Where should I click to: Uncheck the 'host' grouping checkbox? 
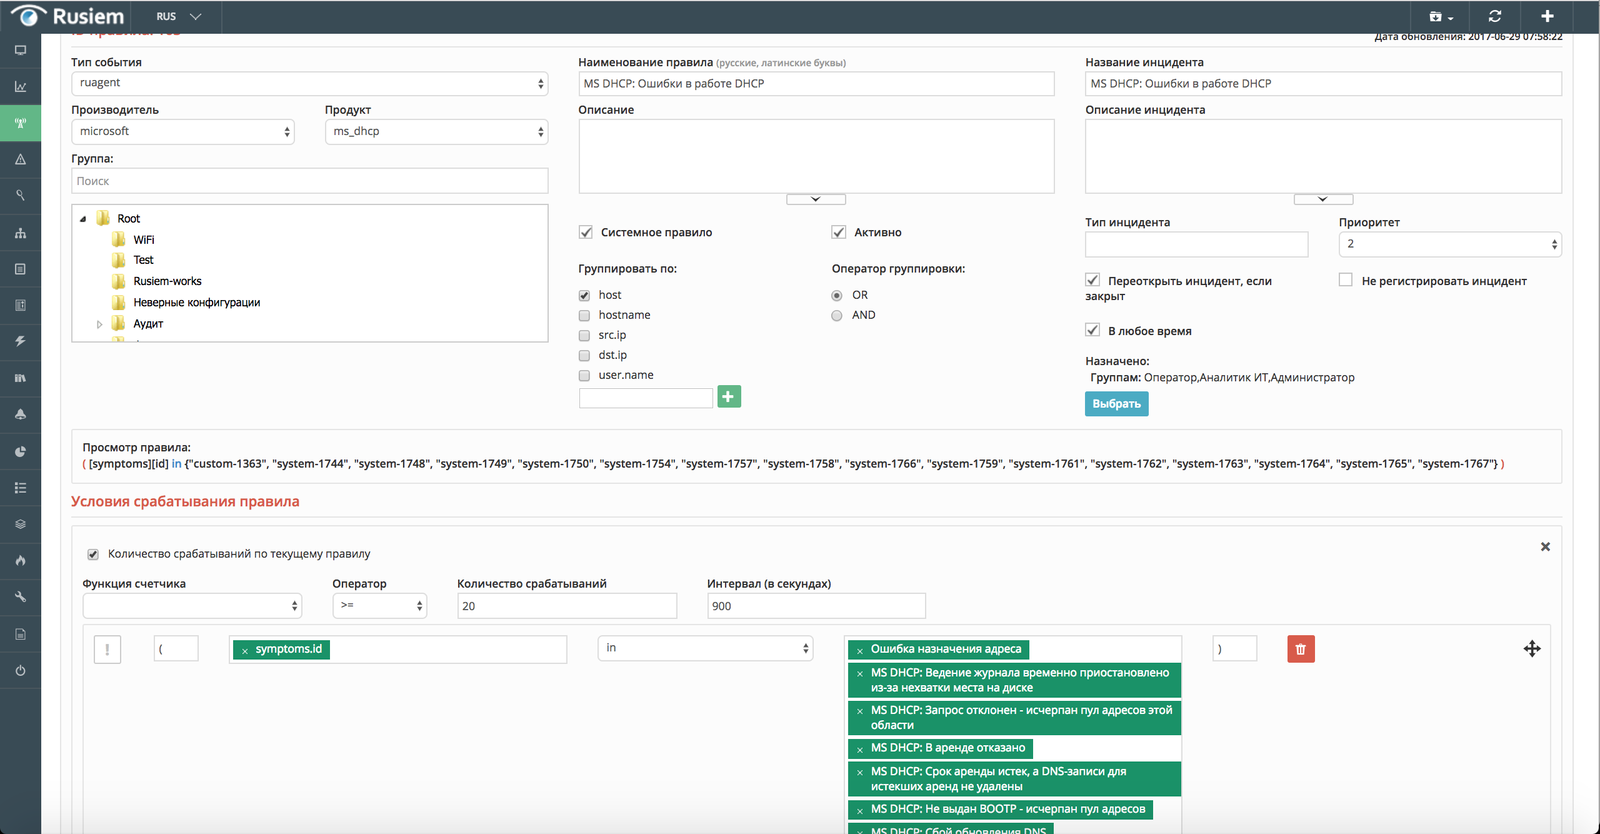click(x=585, y=296)
